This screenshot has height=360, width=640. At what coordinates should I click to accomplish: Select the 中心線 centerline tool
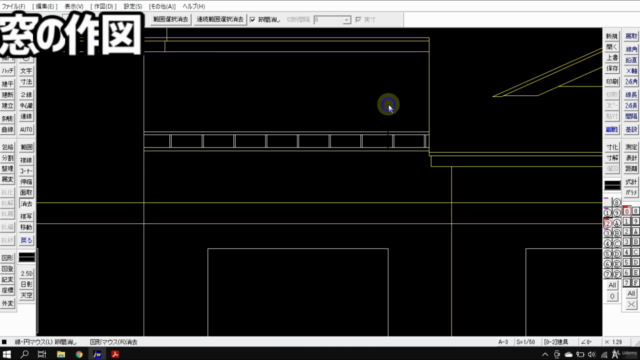tap(26, 106)
